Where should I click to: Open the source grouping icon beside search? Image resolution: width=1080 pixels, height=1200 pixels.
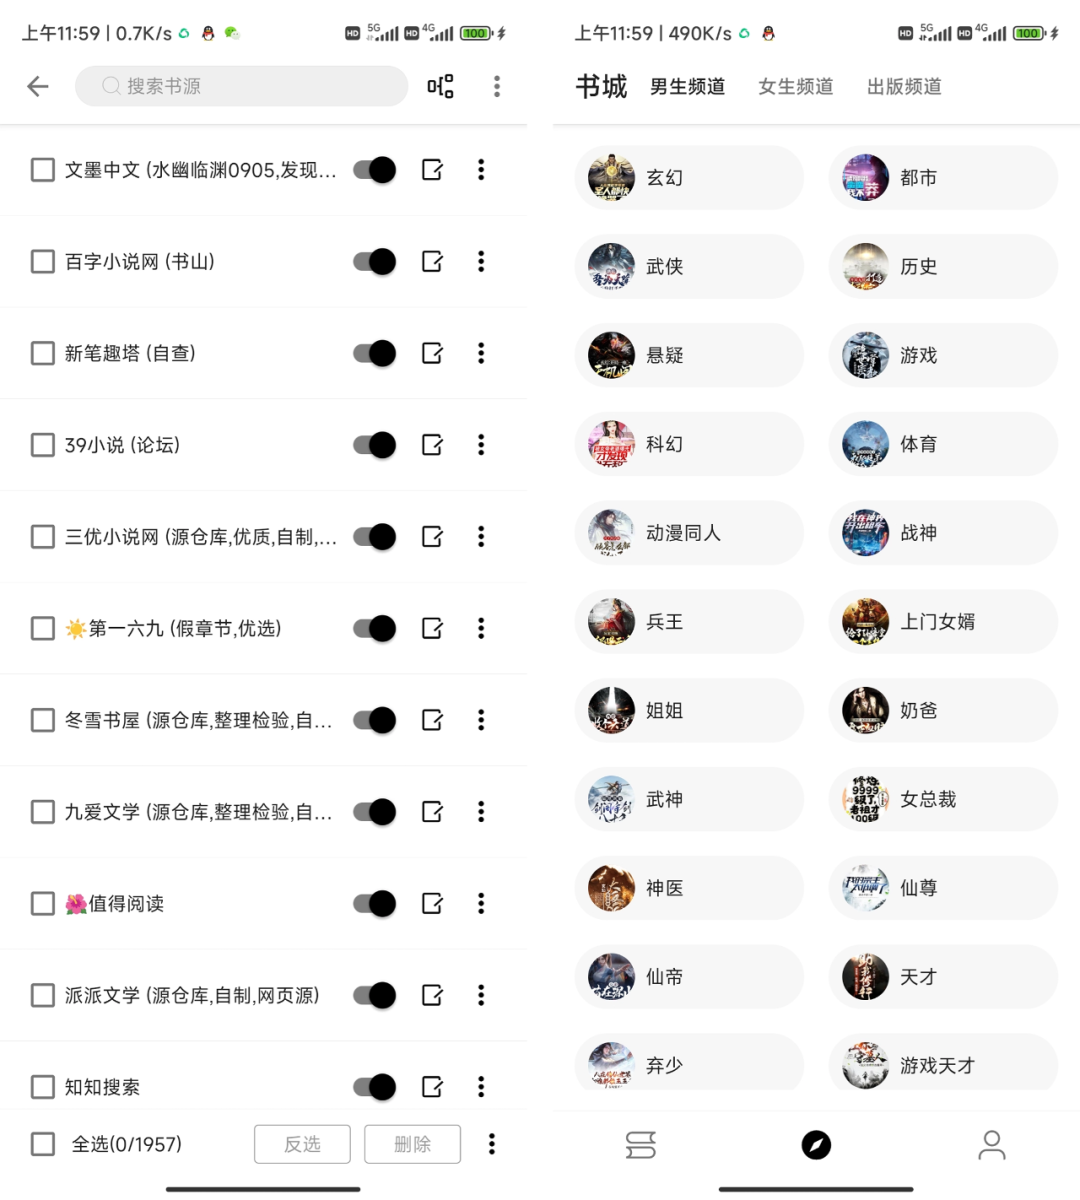pyautogui.click(x=440, y=87)
